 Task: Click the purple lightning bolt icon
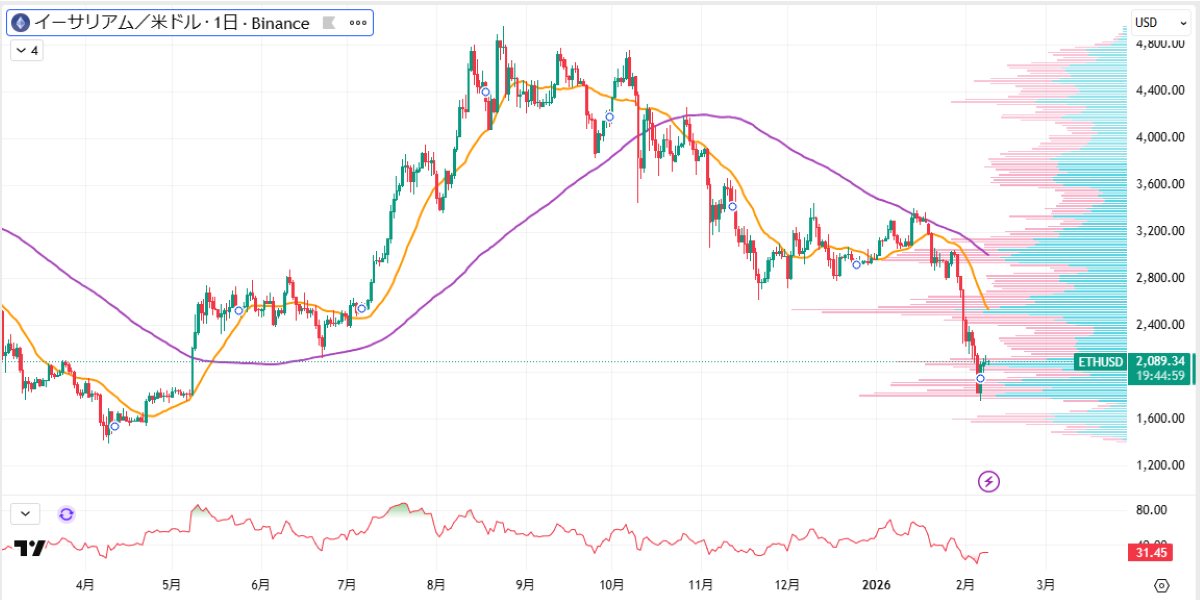click(989, 482)
